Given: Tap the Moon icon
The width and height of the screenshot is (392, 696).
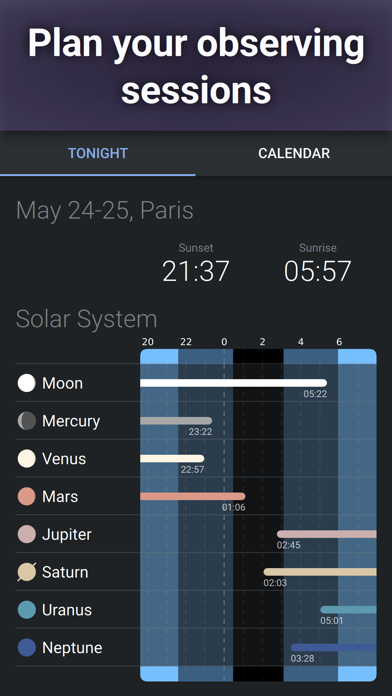Looking at the screenshot, I should pyautogui.click(x=27, y=383).
